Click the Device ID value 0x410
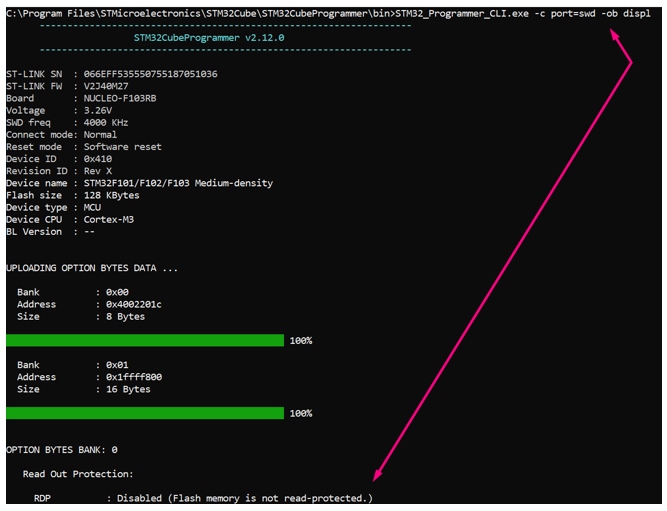 coord(98,159)
